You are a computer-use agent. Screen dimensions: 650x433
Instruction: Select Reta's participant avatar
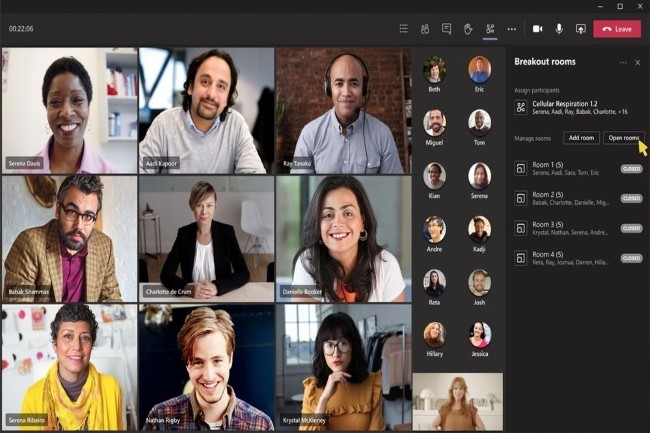coord(434,282)
